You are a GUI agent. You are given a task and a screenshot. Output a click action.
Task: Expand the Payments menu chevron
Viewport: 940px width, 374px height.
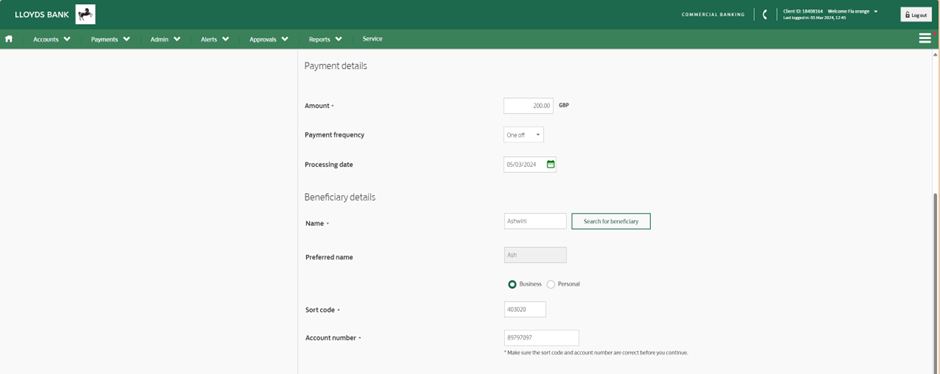tap(126, 39)
